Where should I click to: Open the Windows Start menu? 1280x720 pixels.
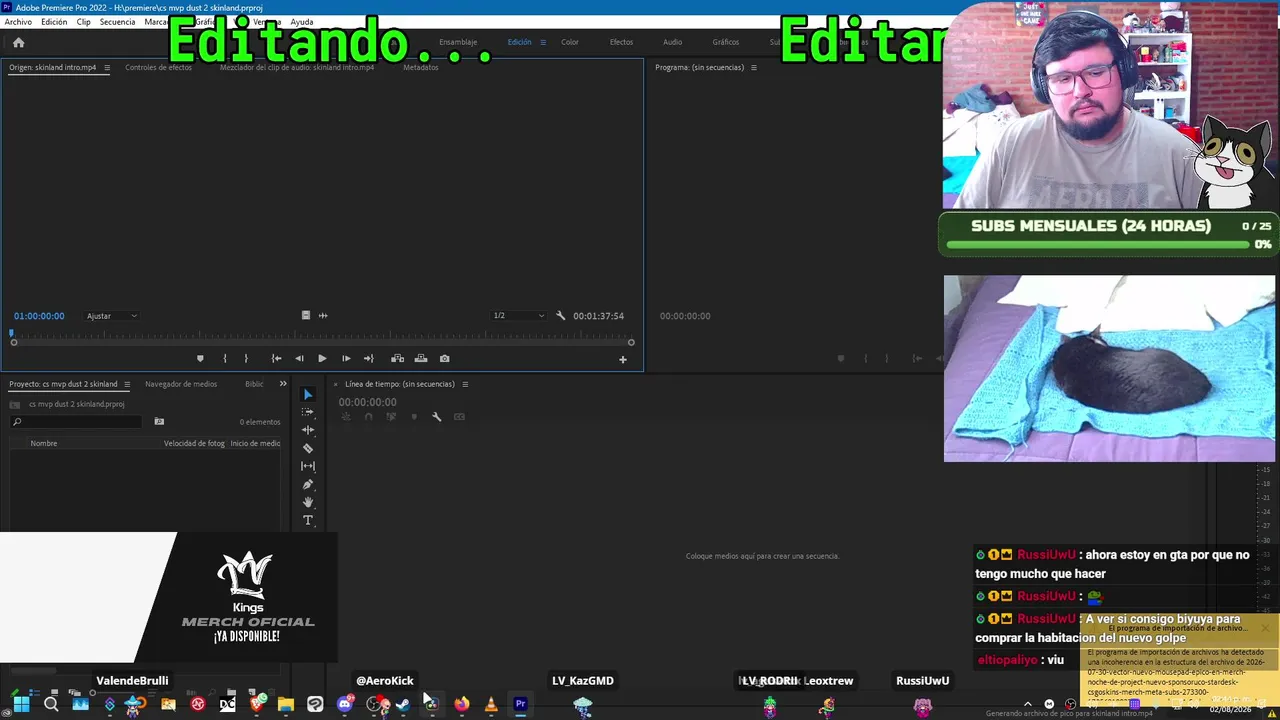coord(21,704)
